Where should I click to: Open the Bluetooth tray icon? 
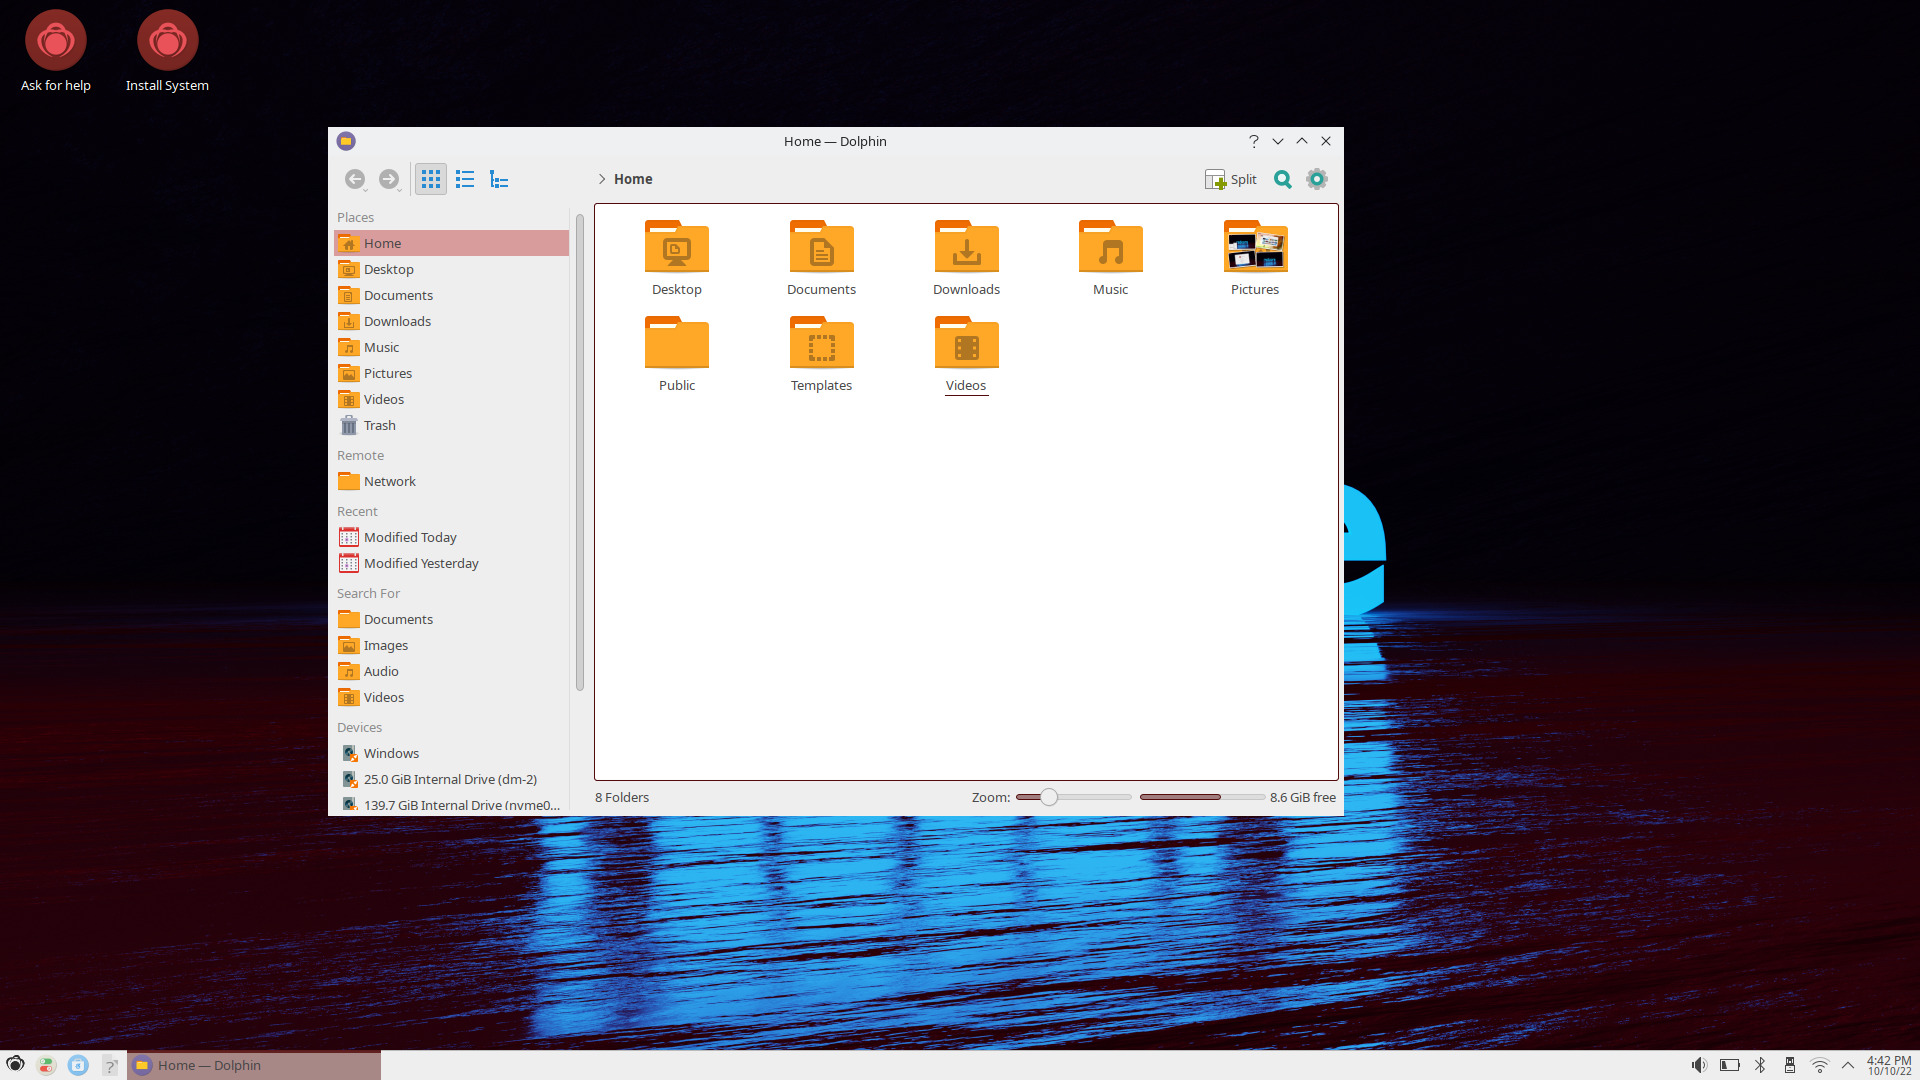pyautogui.click(x=1760, y=1065)
